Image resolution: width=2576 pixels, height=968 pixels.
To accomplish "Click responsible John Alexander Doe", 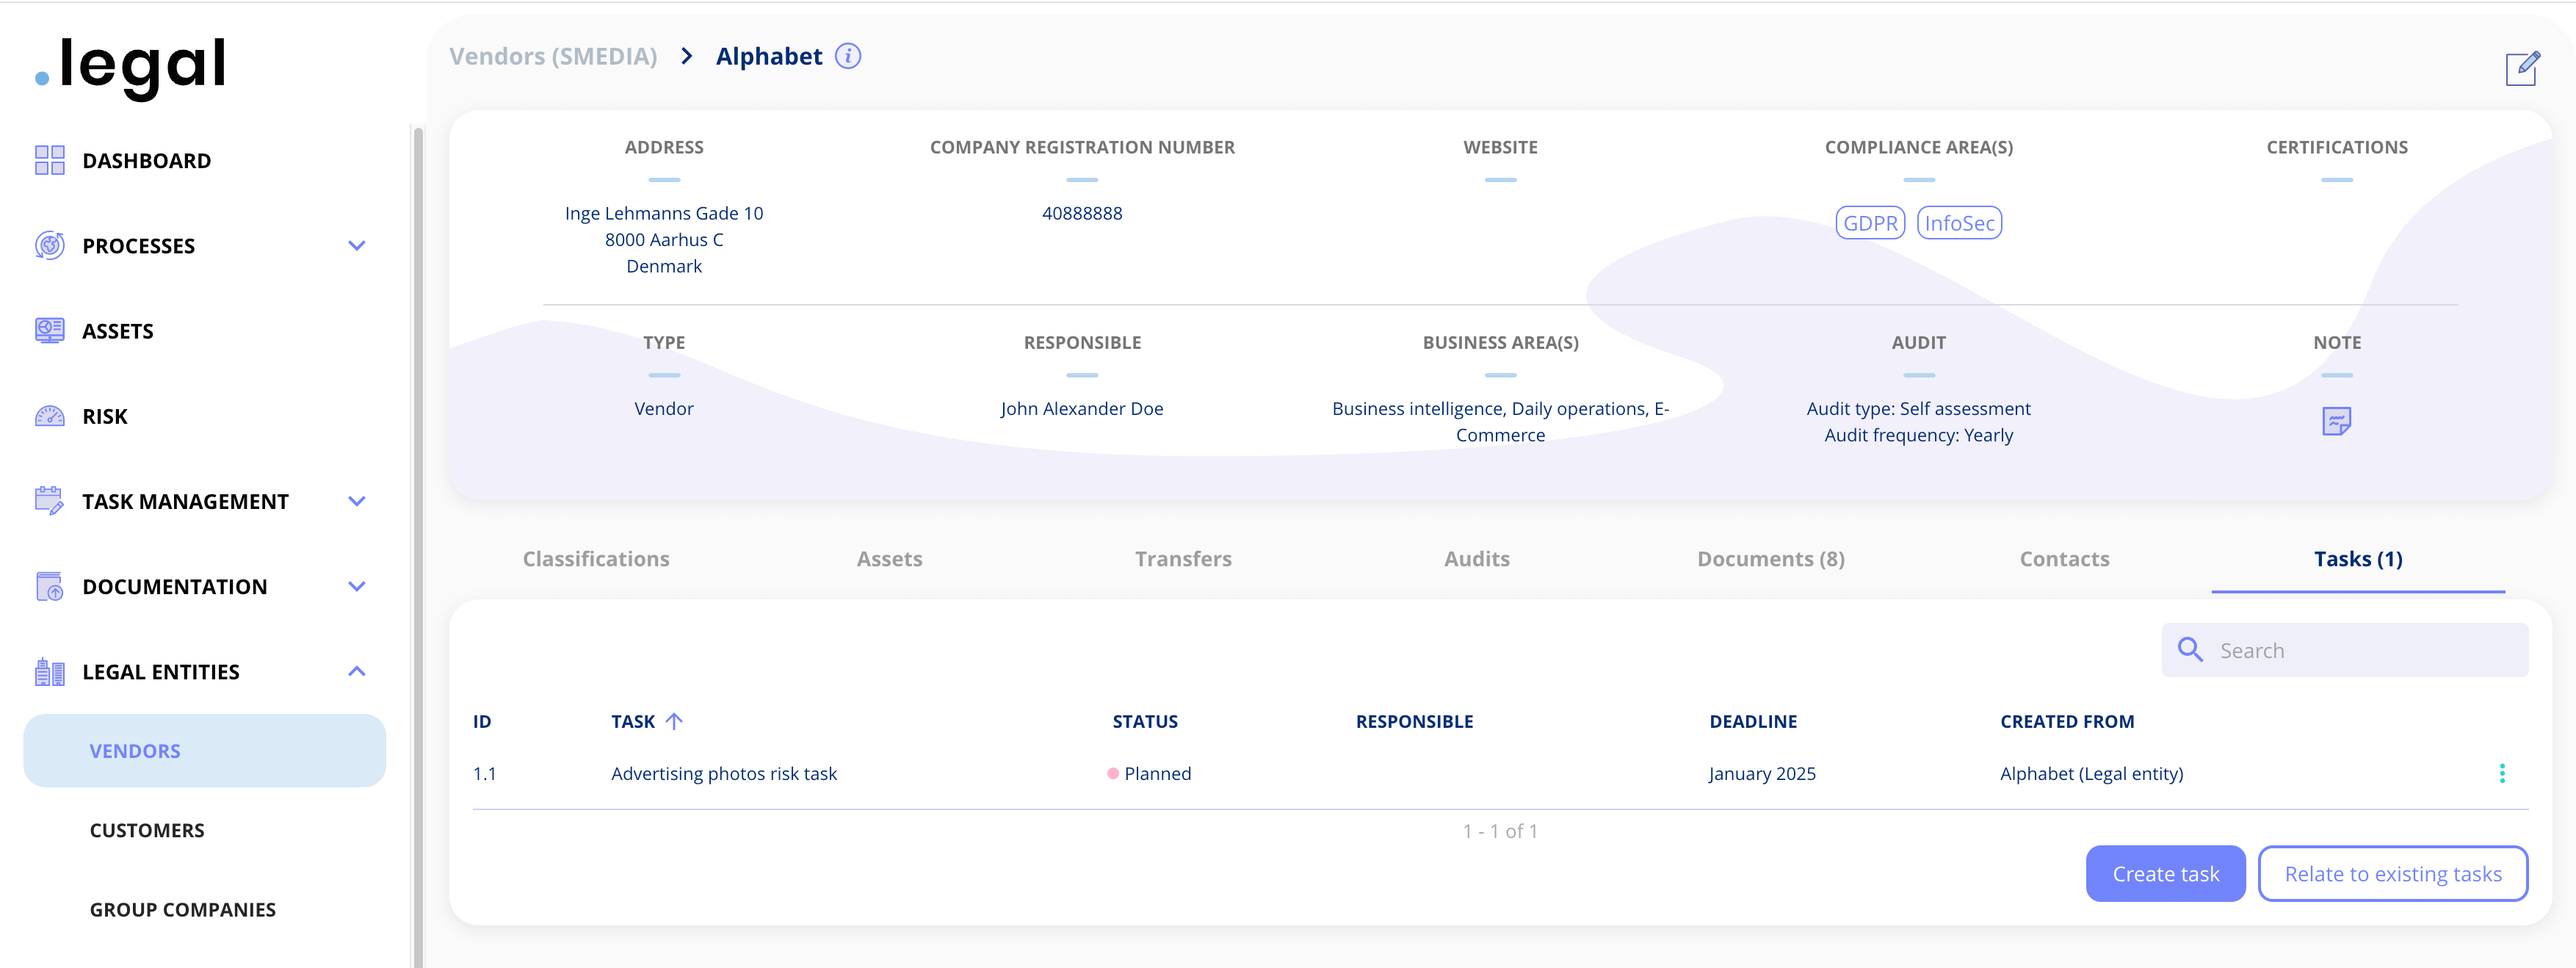I will tap(1082, 408).
